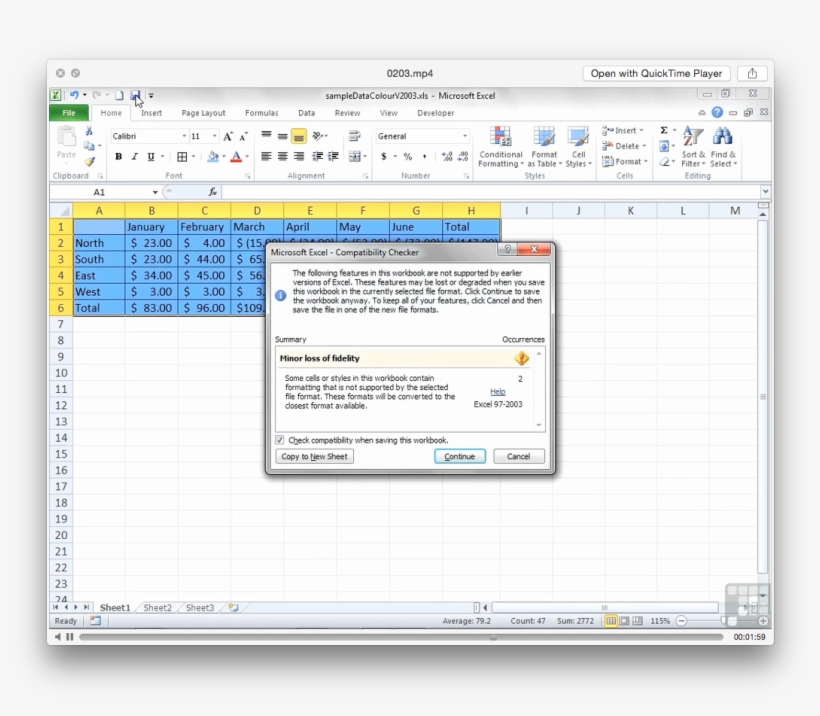Click the Merge & Center icon
820x716 pixels.
(355, 156)
